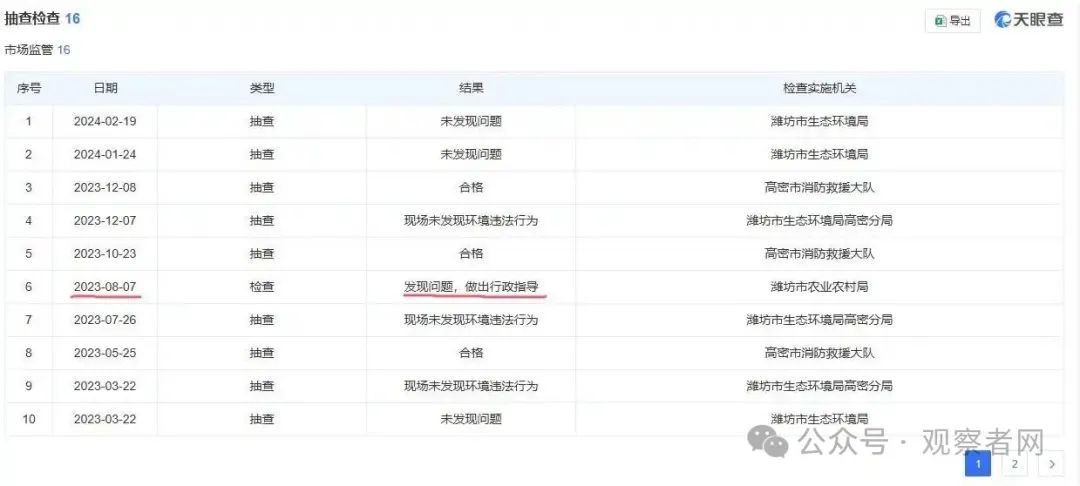Click result 发现问题，做出行政指导
Screen dimensions: 1080x486
coord(471,286)
